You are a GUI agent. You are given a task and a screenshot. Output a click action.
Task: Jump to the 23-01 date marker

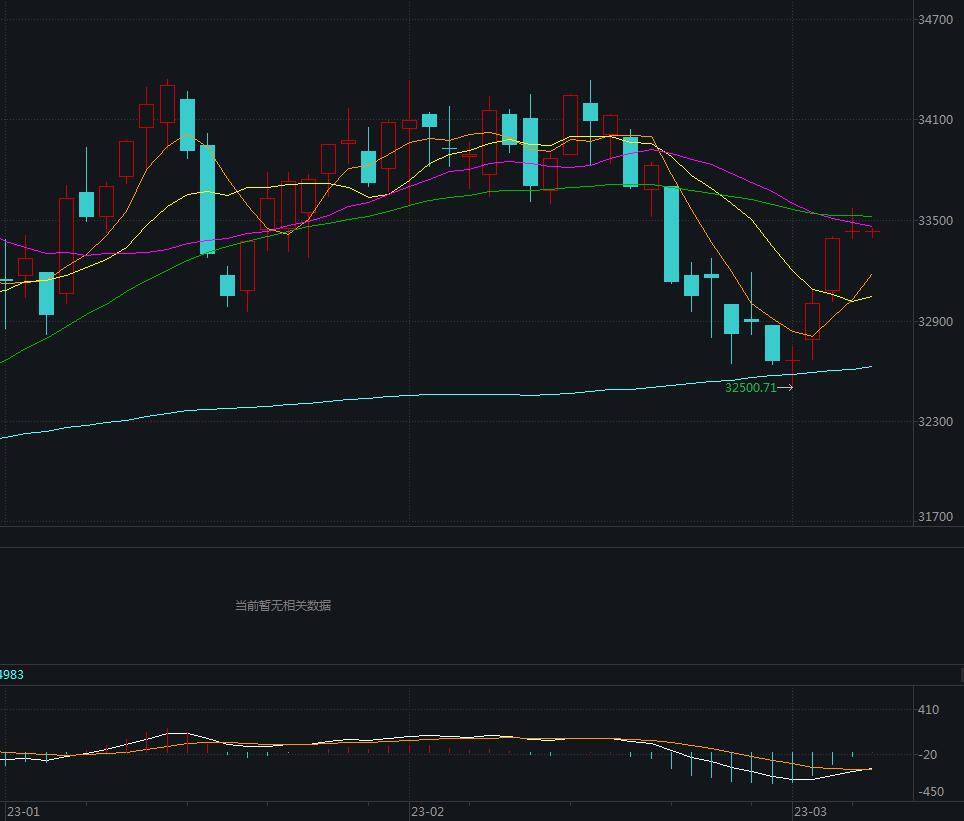tap(24, 811)
